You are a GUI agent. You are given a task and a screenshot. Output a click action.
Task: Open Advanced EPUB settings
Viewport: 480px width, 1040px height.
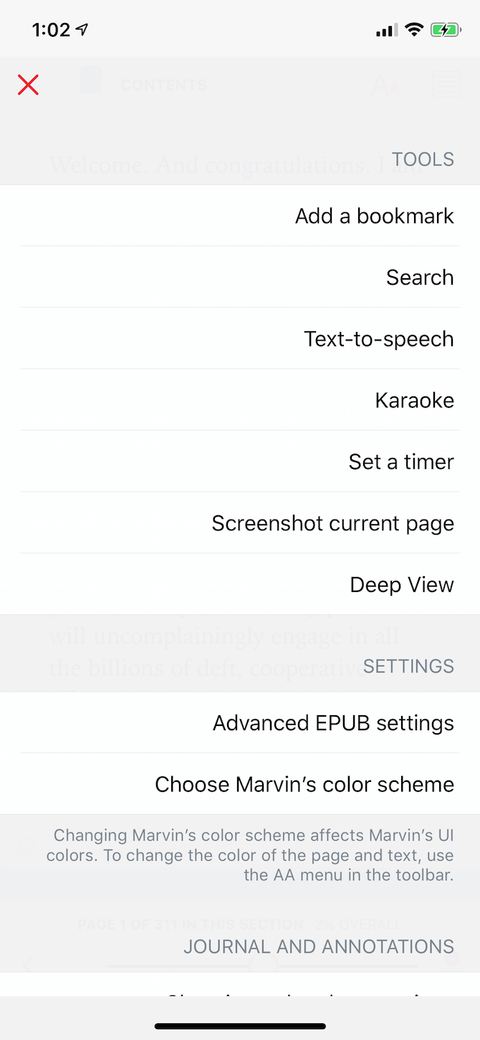coord(240,722)
